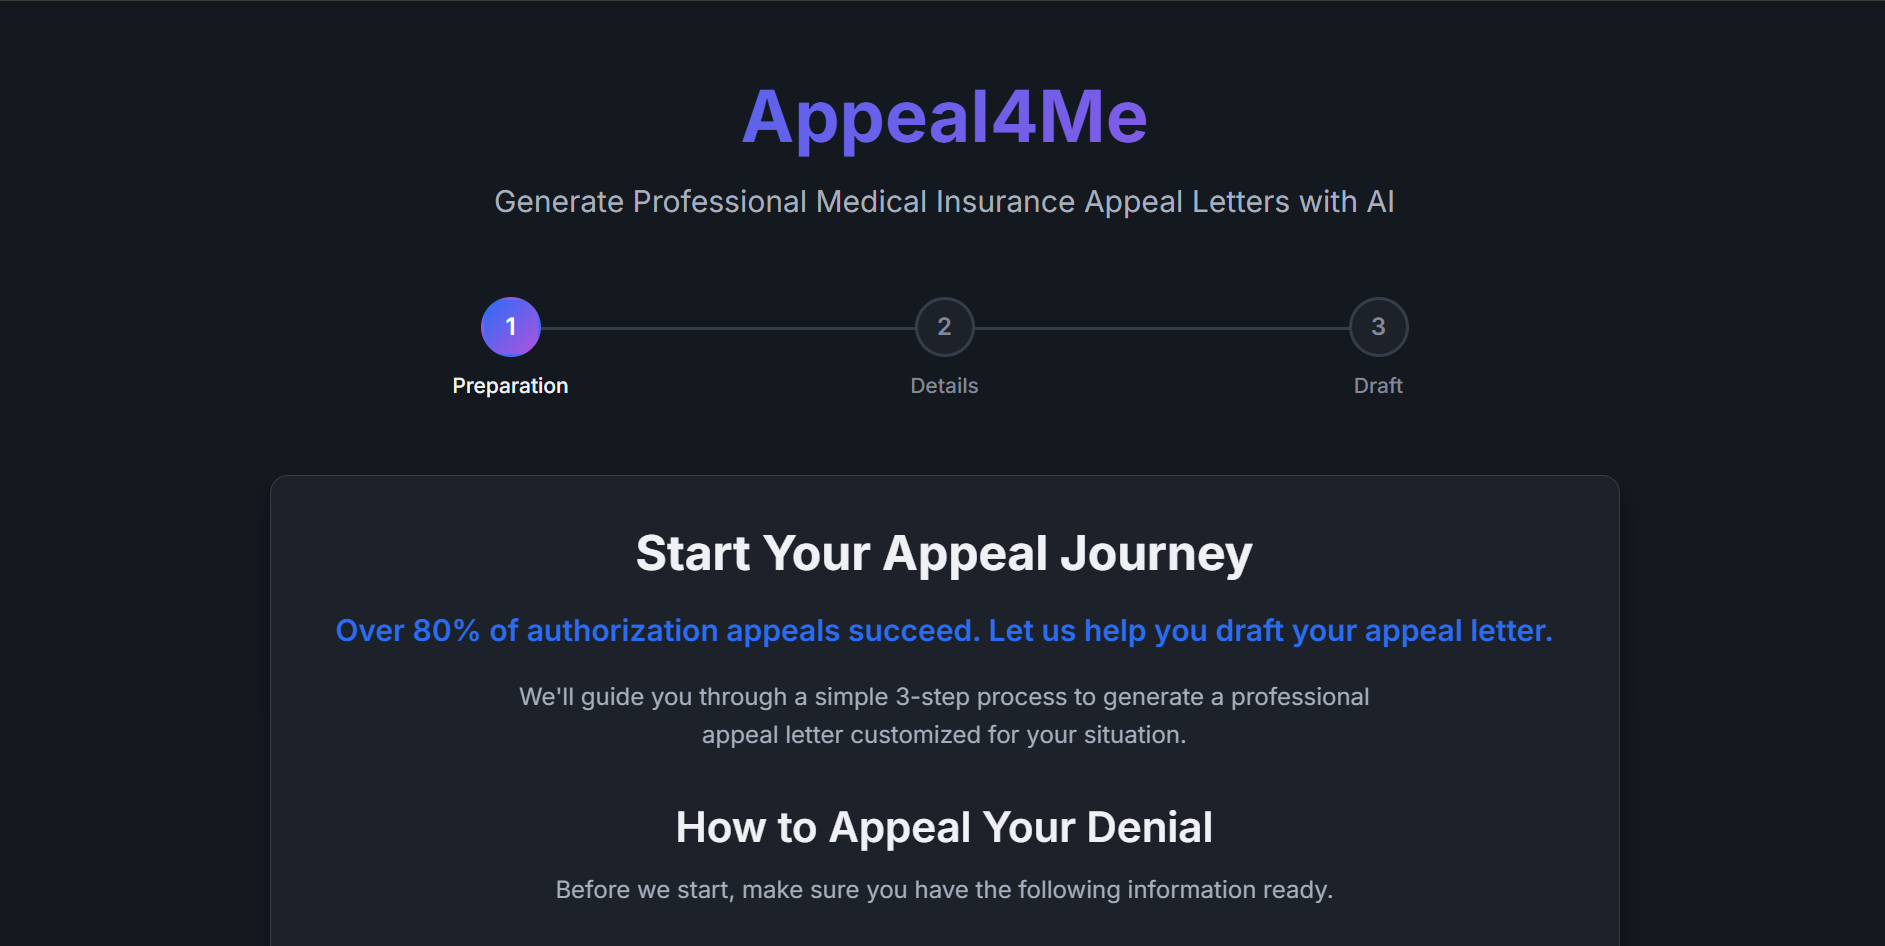This screenshot has width=1885, height=946.
Task: Click the three-step process description text
Action: tap(944, 697)
